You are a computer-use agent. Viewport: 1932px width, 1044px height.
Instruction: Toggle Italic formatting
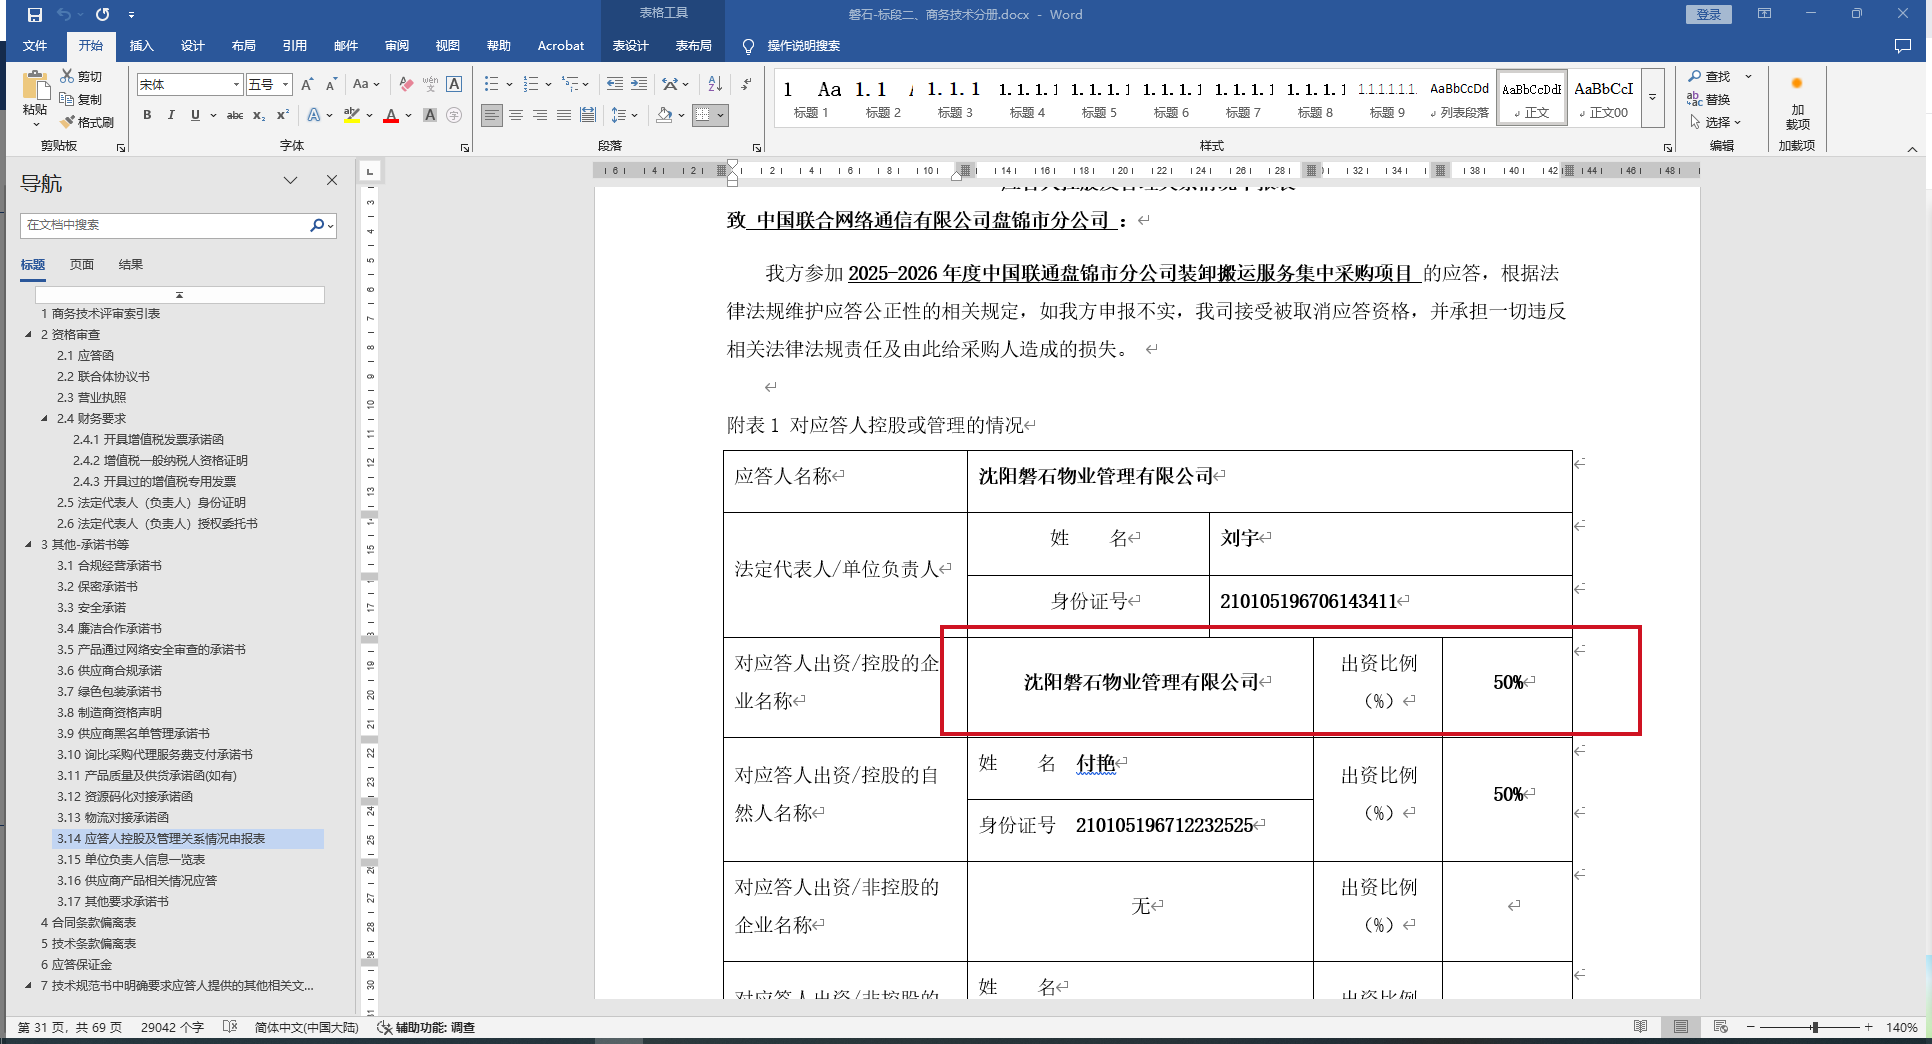click(x=171, y=116)
